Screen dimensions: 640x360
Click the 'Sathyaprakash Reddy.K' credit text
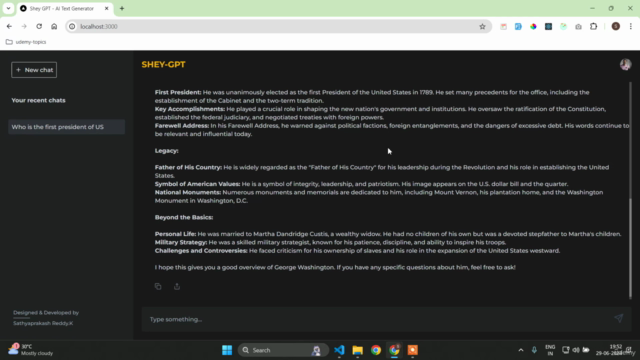click(43, 323)
